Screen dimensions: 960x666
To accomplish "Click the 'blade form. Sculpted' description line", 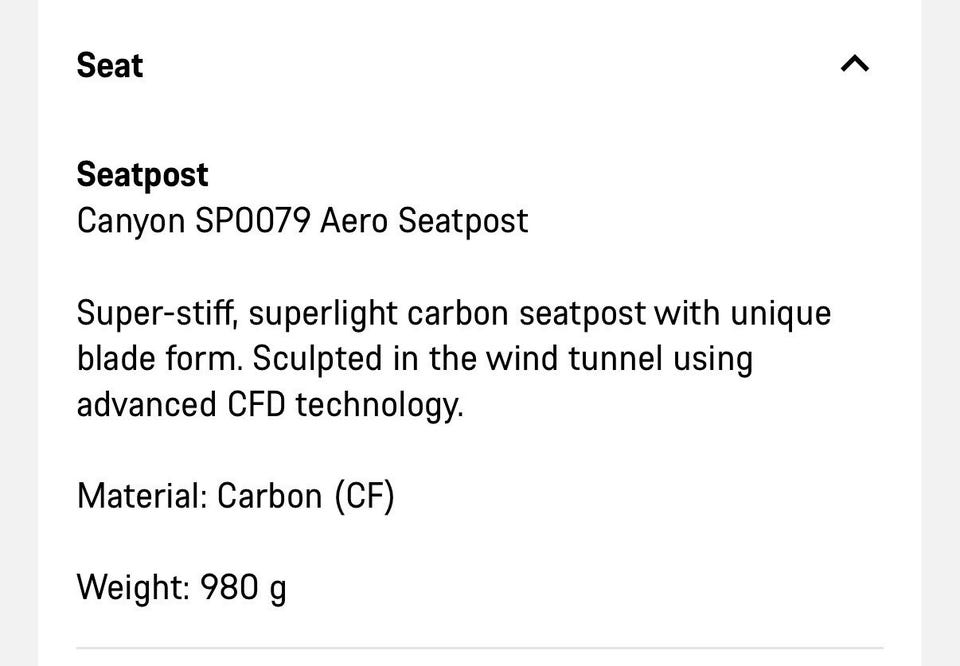I will 414,359.
